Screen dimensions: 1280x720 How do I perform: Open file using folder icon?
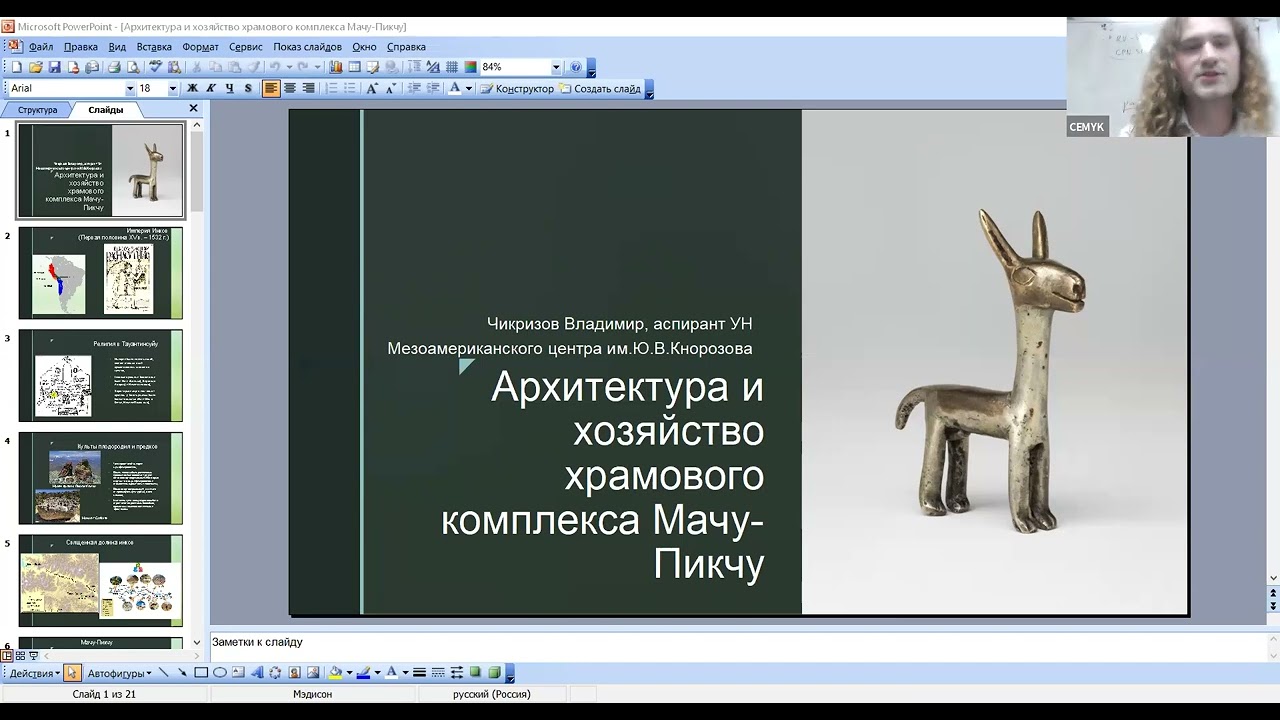pos(35,67)
